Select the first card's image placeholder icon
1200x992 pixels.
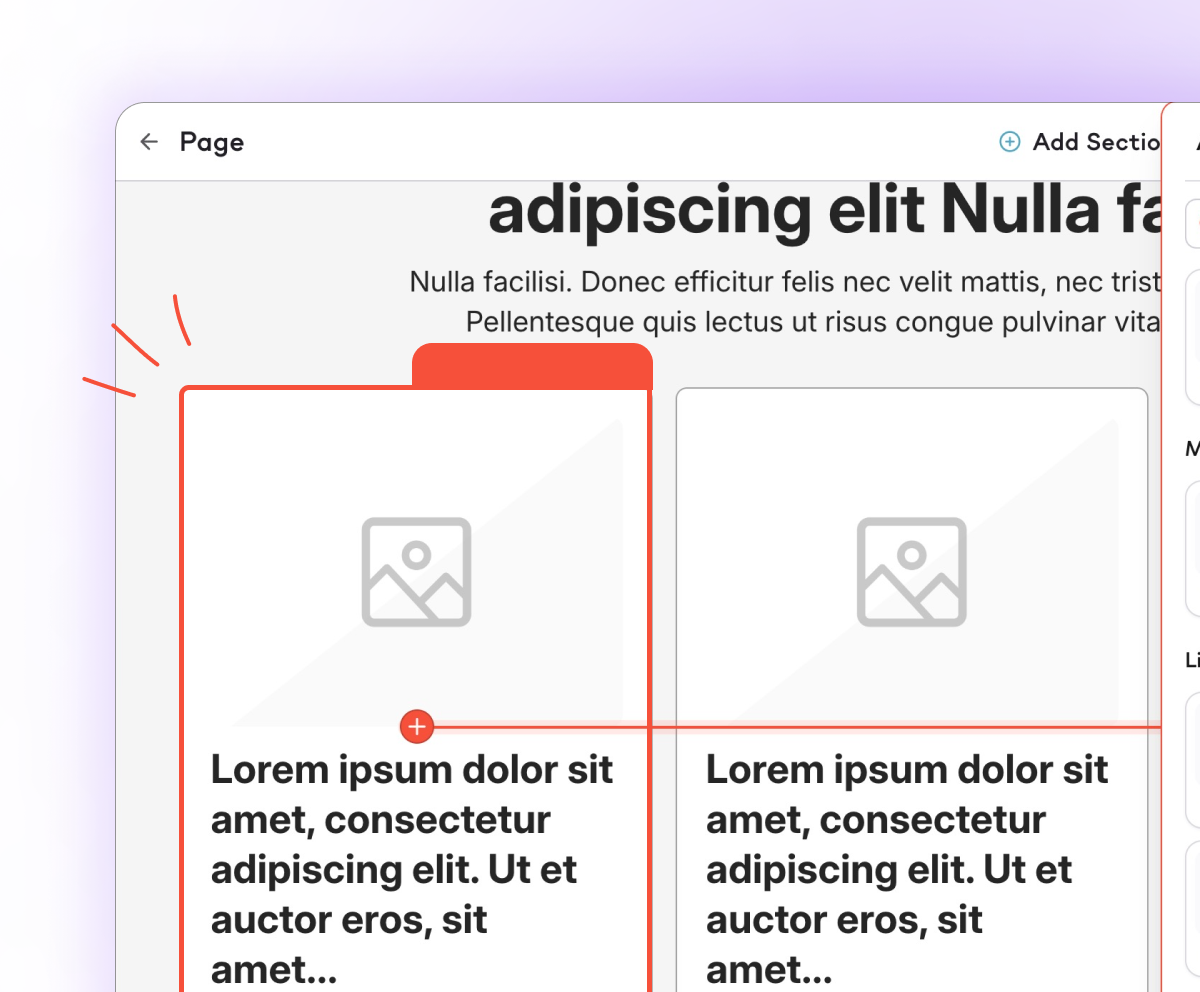(x=416, y=572)
